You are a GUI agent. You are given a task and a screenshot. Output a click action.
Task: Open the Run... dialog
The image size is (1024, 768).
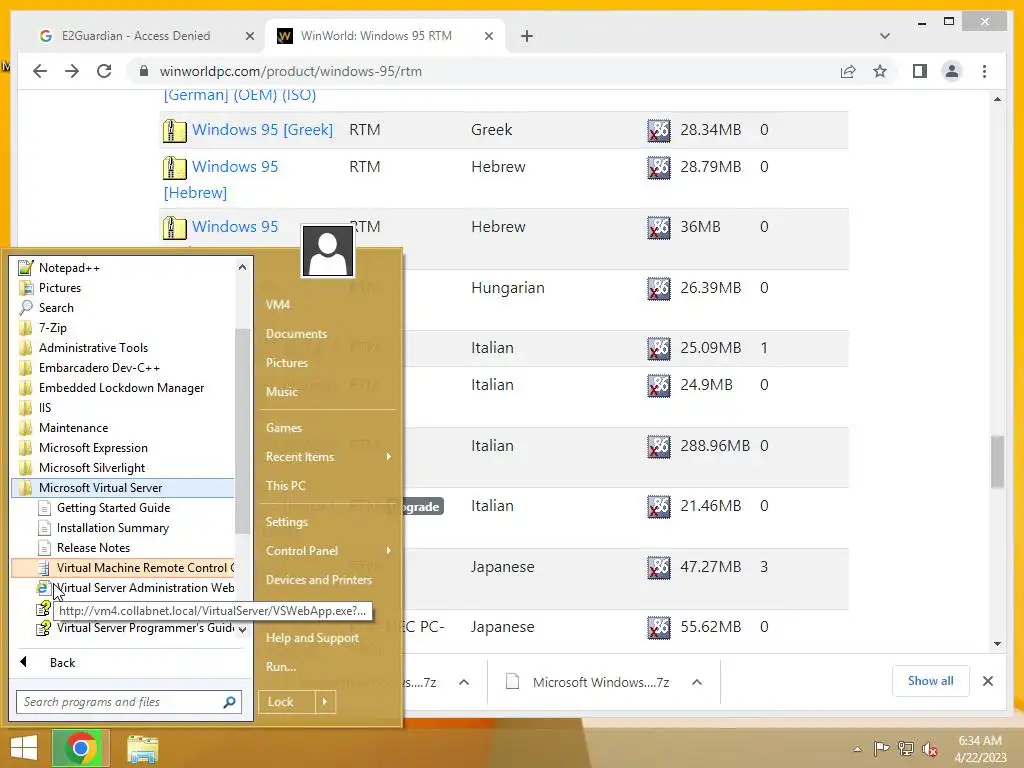click(281, 667)
